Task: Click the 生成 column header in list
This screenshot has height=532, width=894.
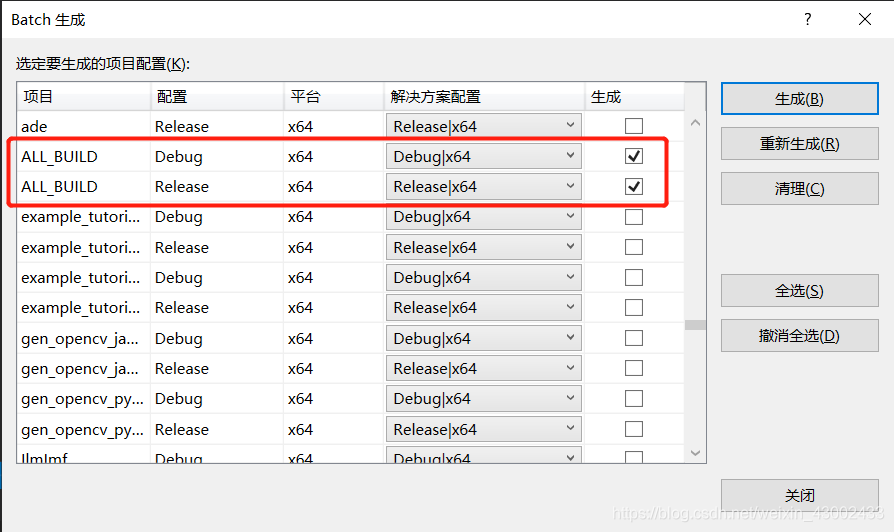Action: [x=635, y=96]
